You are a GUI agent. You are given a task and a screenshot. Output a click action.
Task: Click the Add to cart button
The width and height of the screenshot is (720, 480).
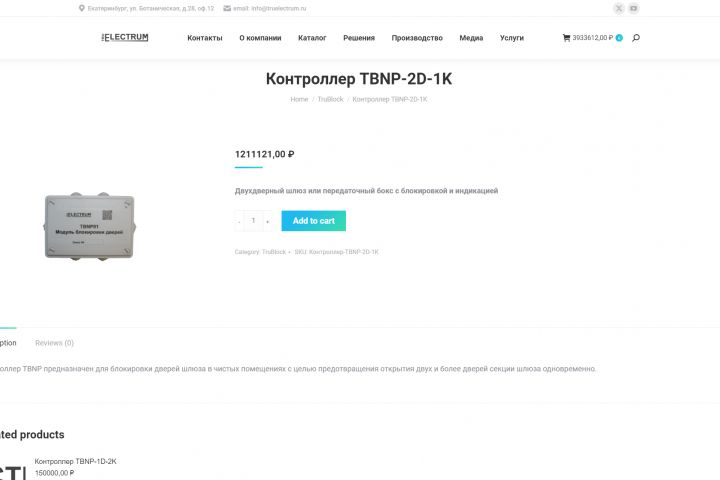pos(314,221)
